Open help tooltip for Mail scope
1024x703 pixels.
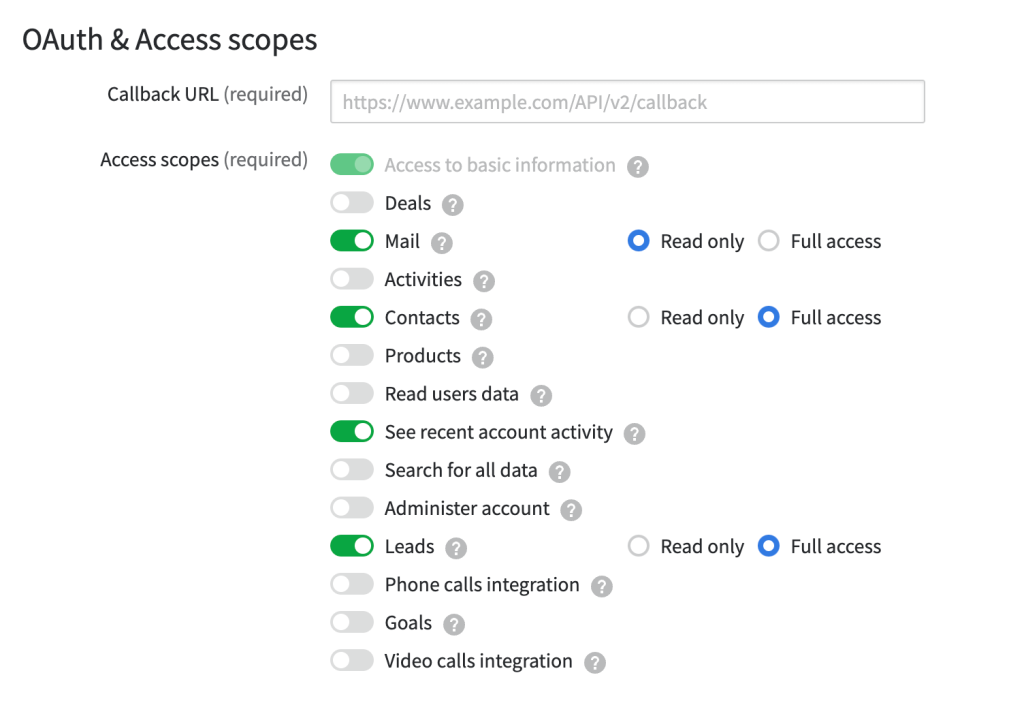click(442, 243)
